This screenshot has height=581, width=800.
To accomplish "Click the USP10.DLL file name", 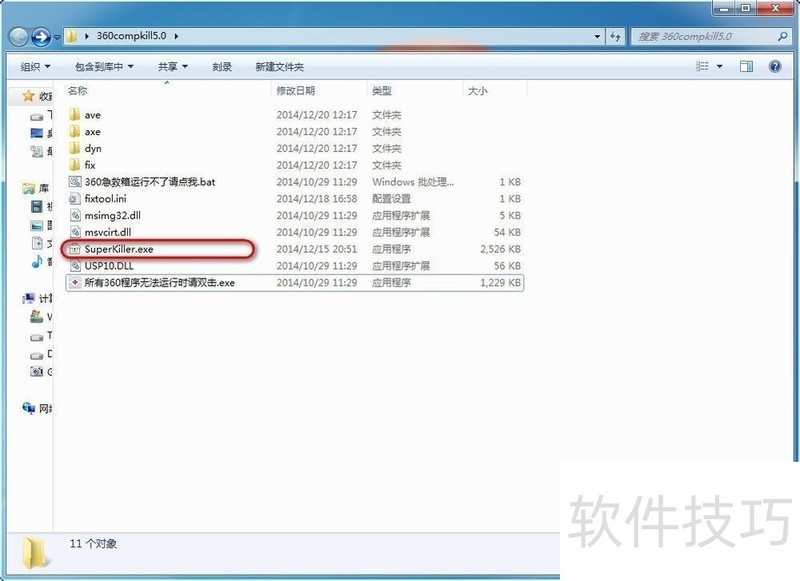I will pyautogui.click(x=109, y=266).
